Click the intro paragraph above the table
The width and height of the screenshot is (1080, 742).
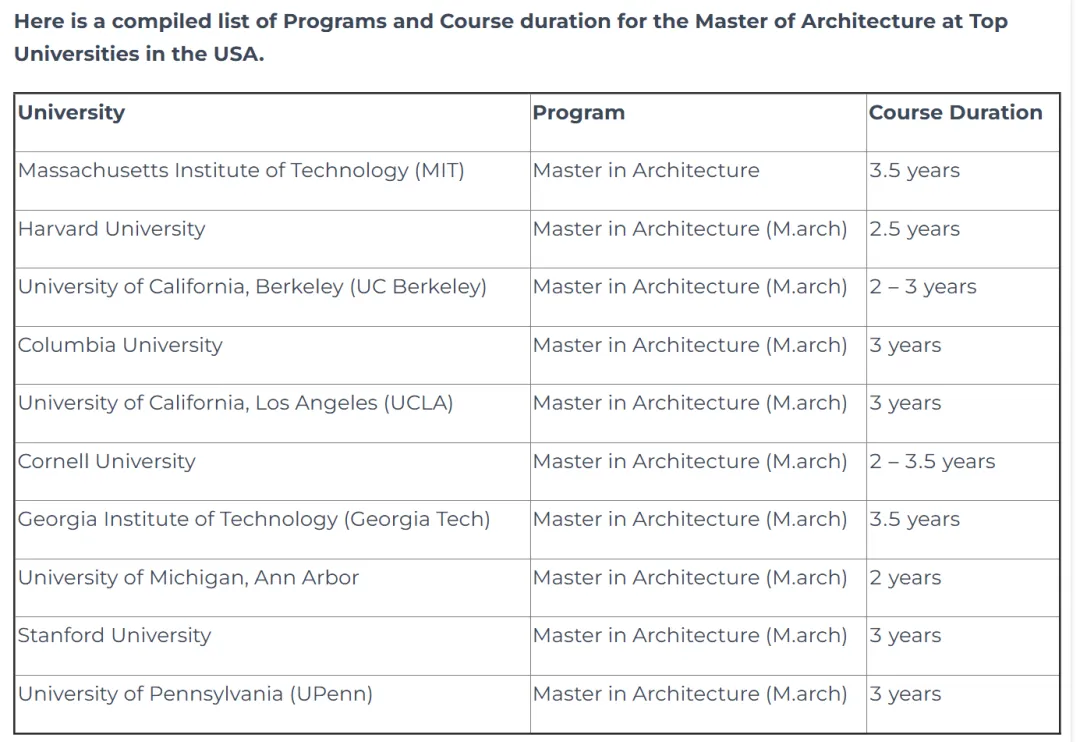(510, 37)
